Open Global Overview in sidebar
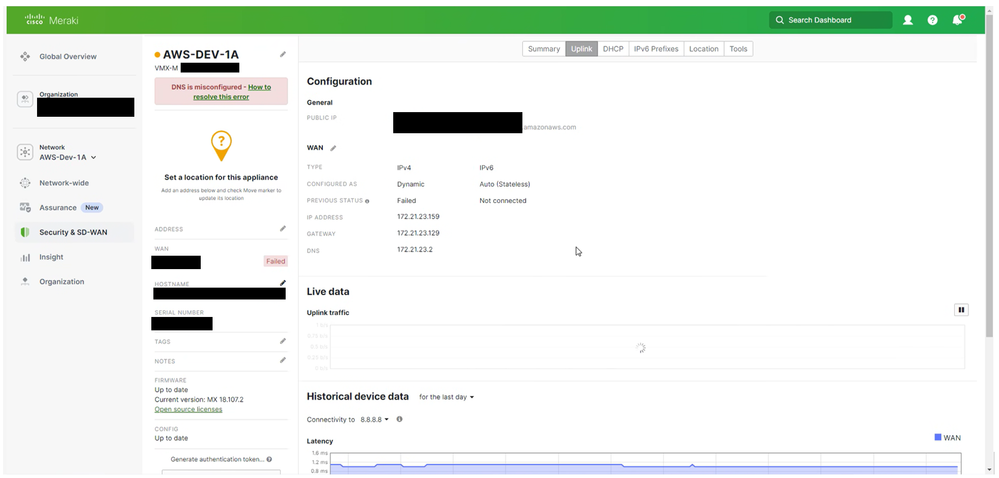 pos(68,57)
